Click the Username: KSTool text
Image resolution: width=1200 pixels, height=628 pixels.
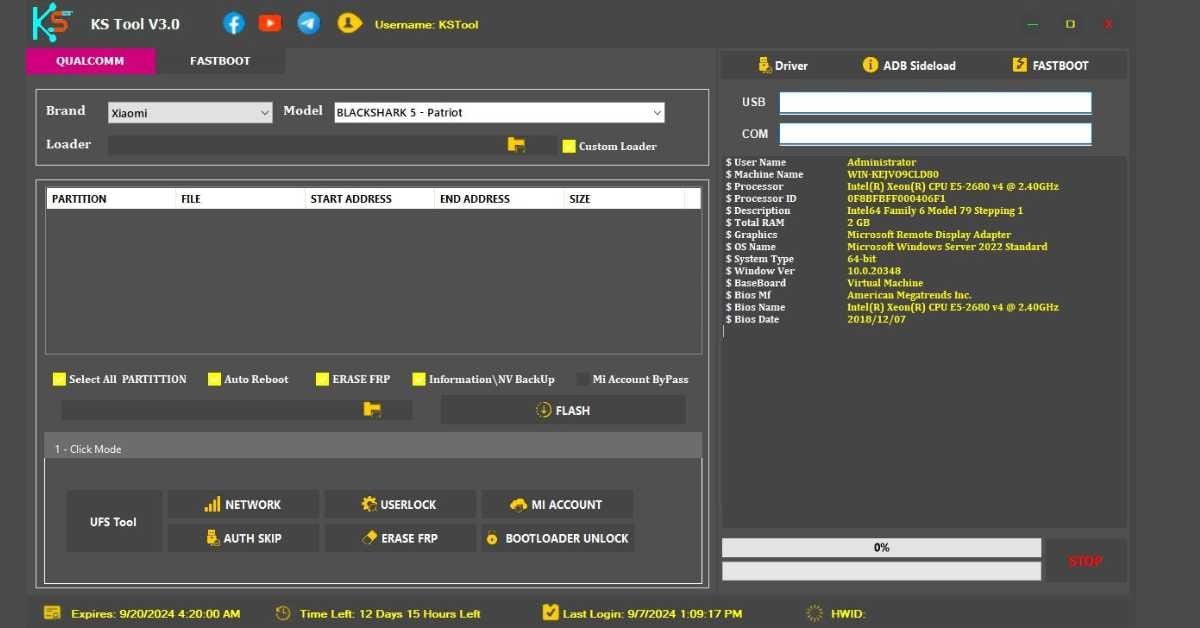[x=426, y=24]
